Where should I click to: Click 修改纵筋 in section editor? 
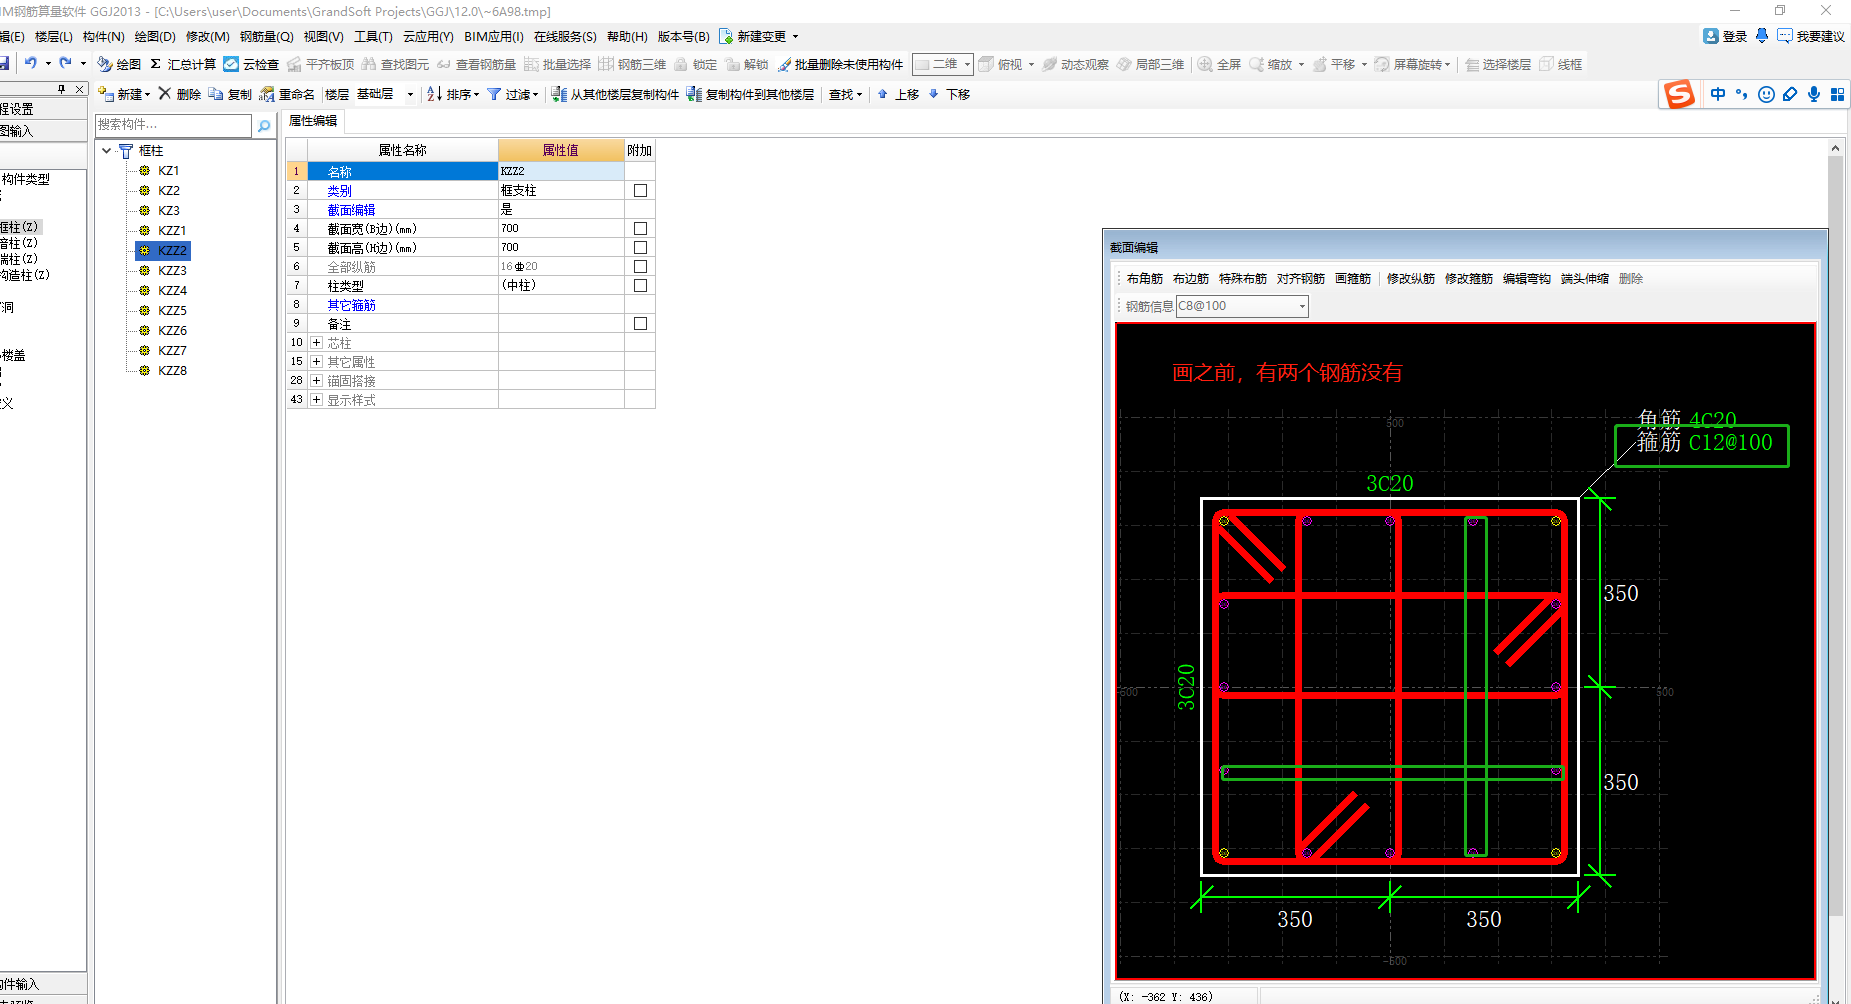[x=1411, y=279]
